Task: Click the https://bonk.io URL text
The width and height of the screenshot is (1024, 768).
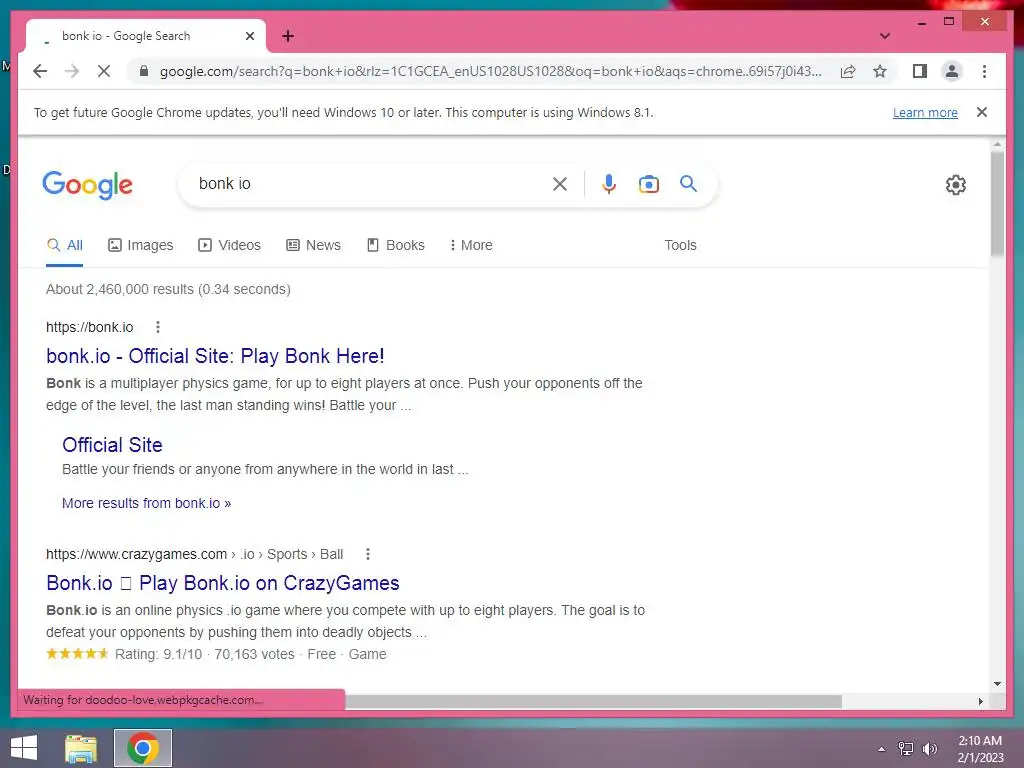Action: coord(89,327)
